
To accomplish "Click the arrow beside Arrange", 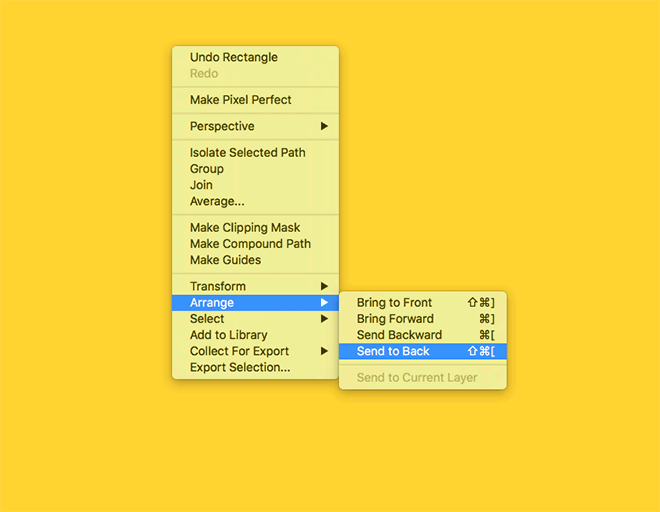I will pos(324,303).
